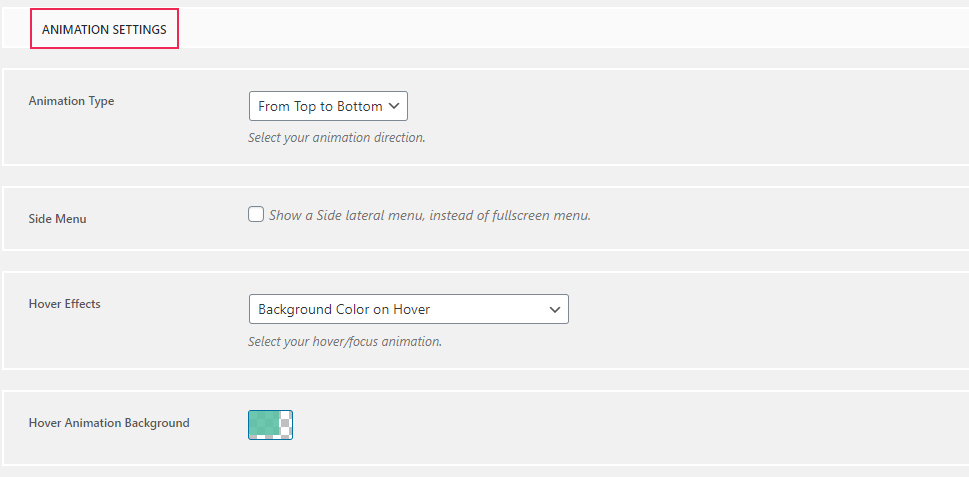The height and width of the screenshot is (477, 969).
Task: Click the blank header bar beside Animation Settings
Action: point(573,28)
